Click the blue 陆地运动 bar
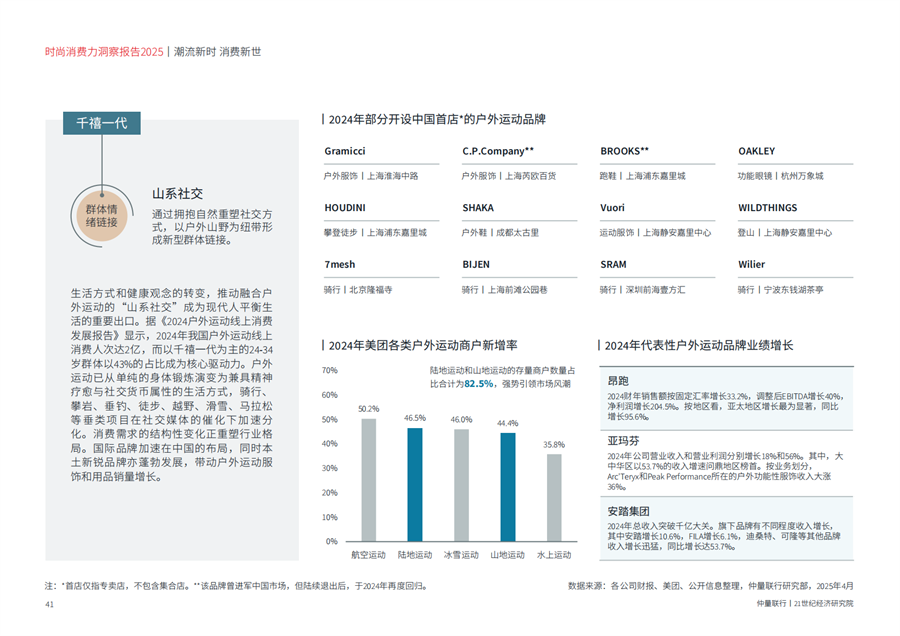The image size is (900, 636). [x=415, y=484]
